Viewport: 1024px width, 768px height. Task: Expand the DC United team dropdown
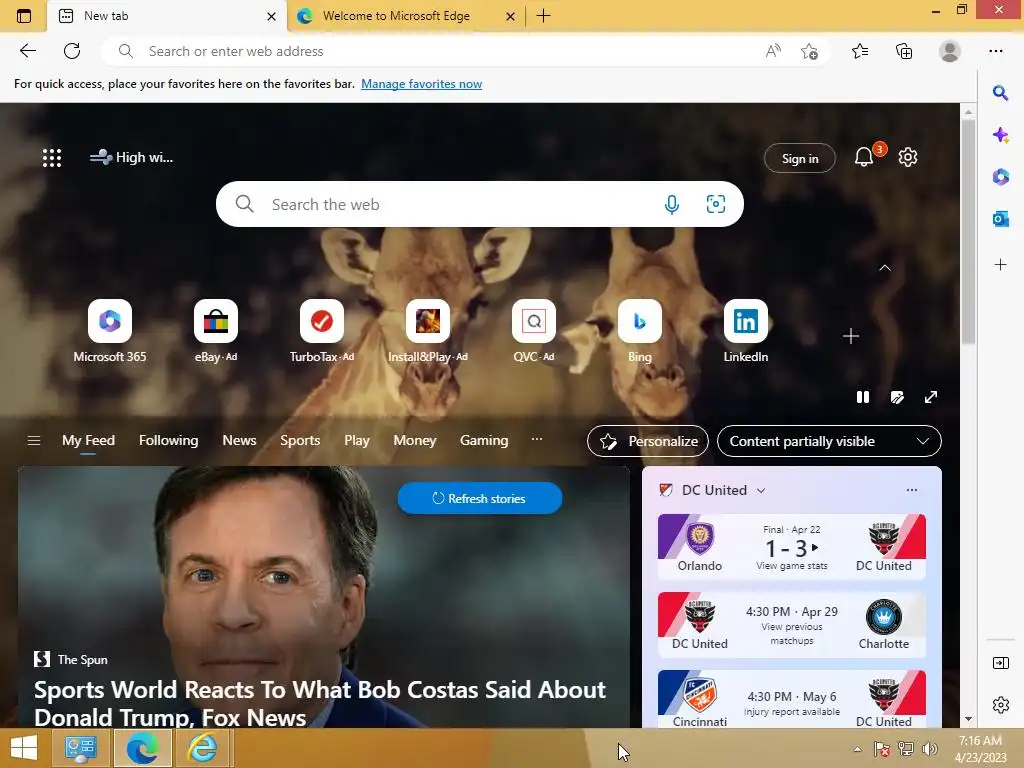click(x=761, y=490)
